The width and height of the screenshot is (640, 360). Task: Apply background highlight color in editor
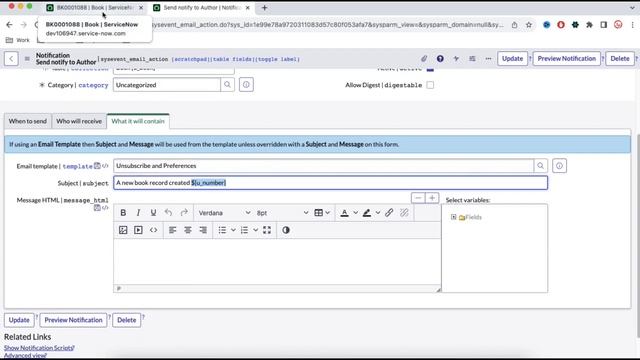pos(367,213)
